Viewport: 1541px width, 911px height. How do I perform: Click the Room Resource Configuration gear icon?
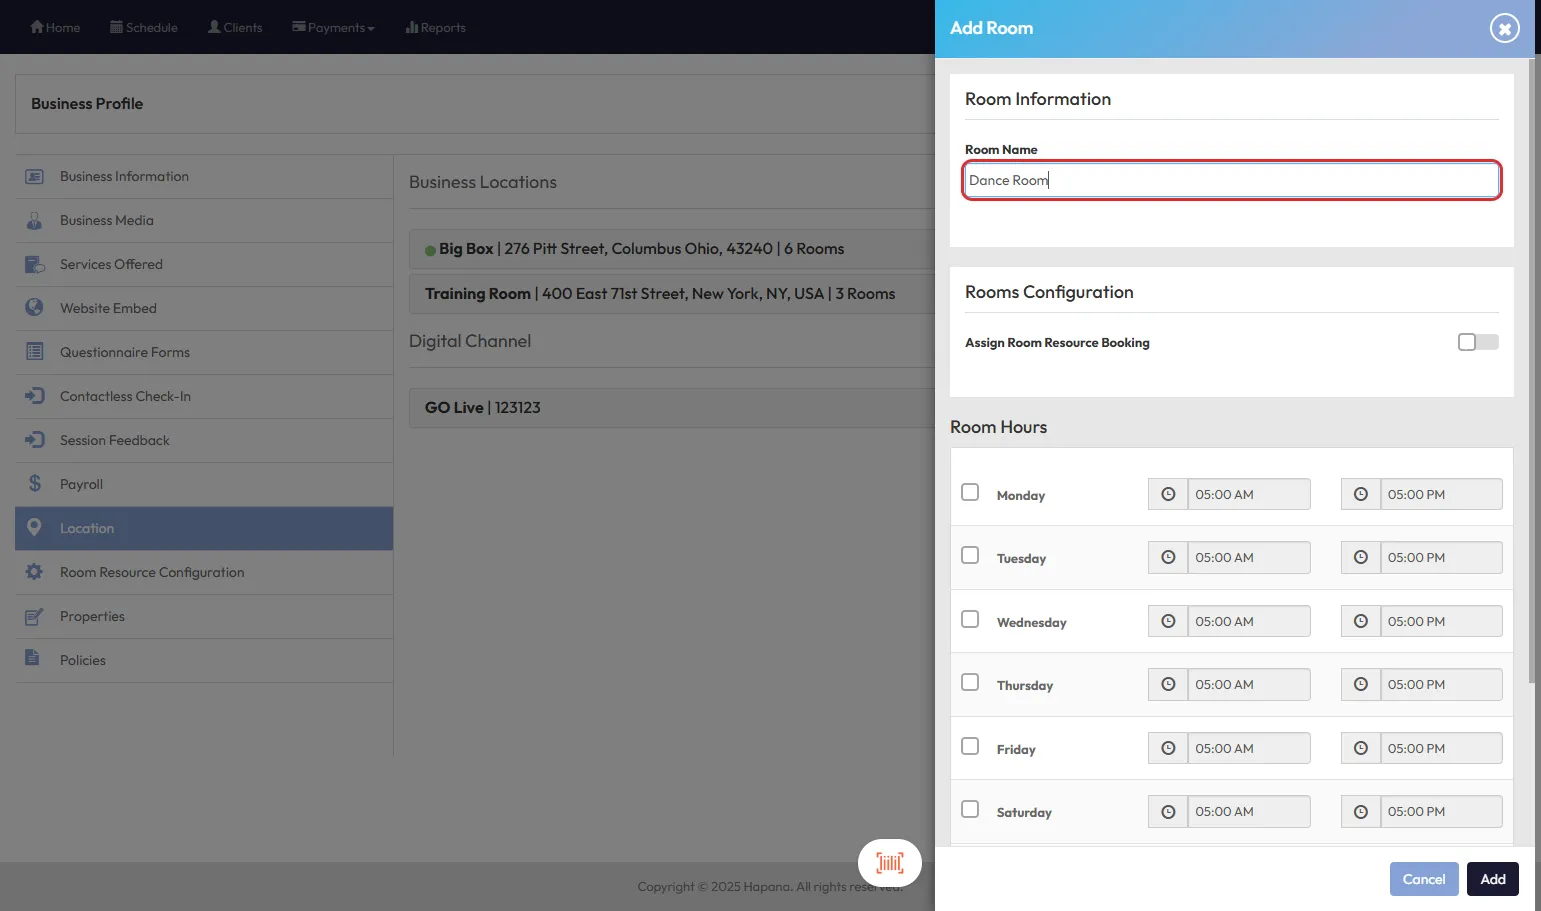(x=34, y=572)
